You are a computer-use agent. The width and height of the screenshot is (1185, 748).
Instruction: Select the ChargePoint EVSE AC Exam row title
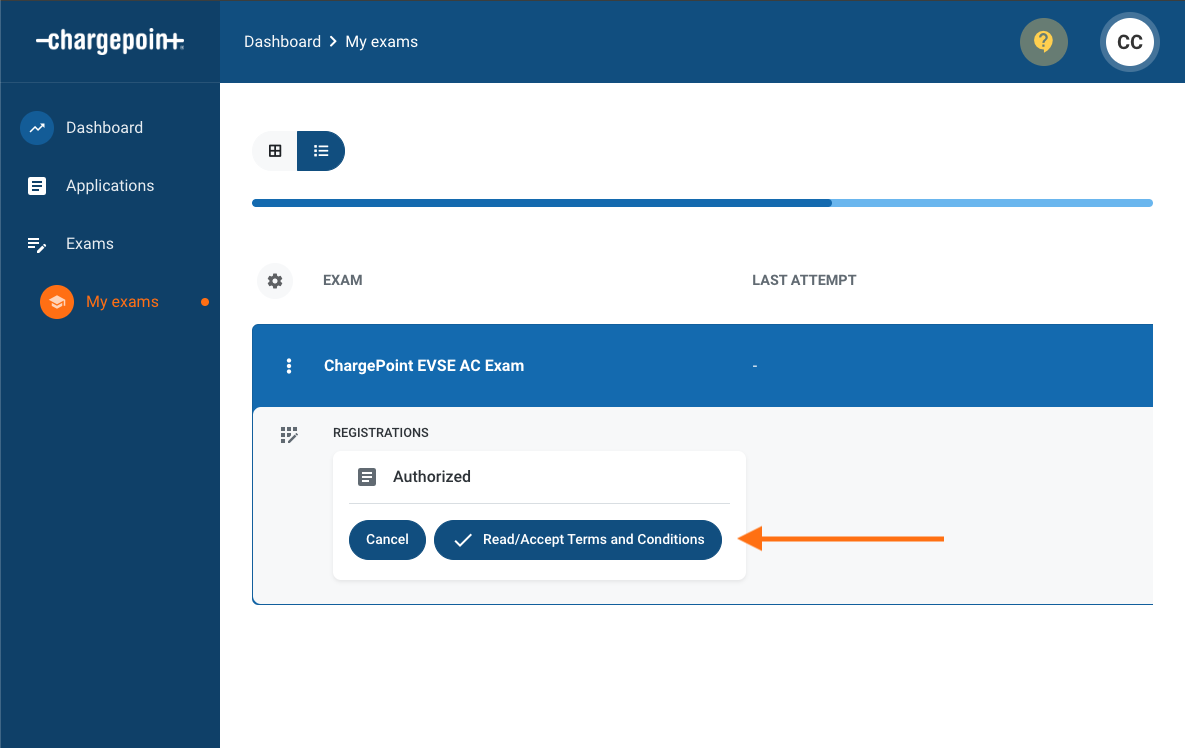tap(424, 366)
